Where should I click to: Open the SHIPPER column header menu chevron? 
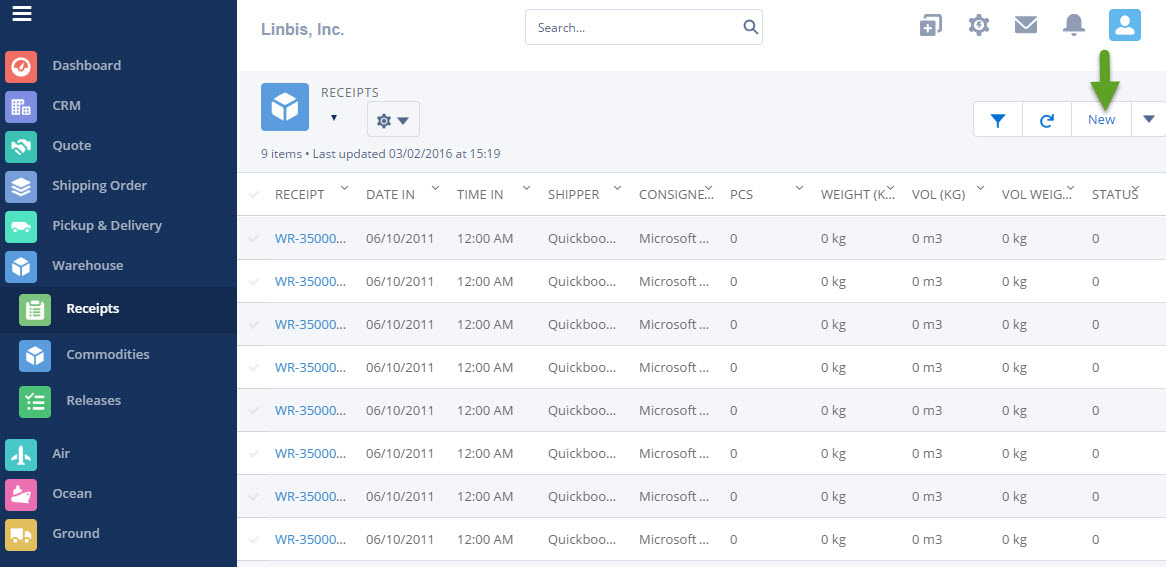(617, 188)
